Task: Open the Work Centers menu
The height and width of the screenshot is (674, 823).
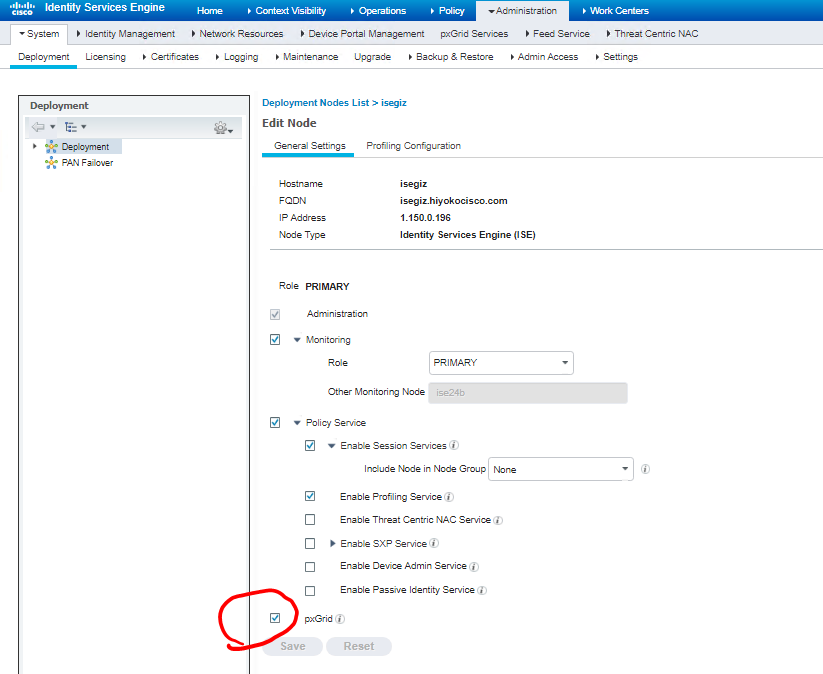Action: (x=616, y=10)
